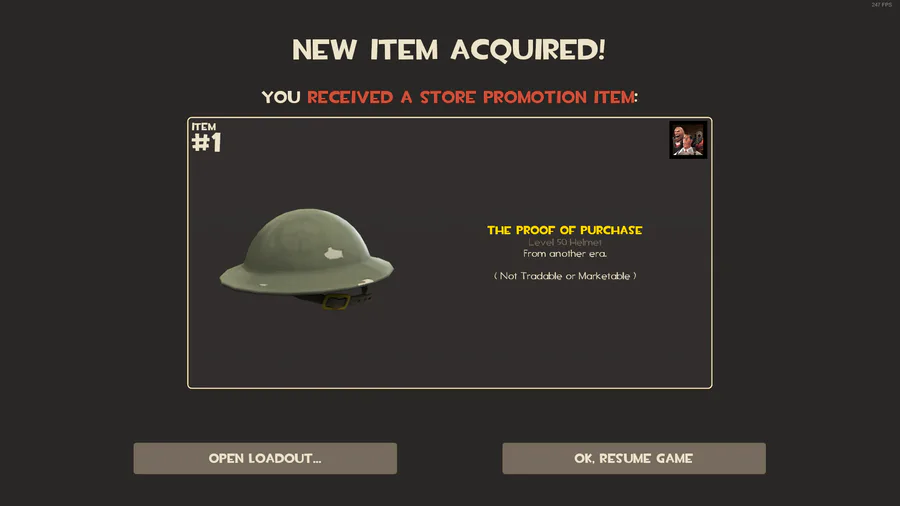Screen dimensions: 900x506
Task: Click the From another era description
Action: point(565,254)
